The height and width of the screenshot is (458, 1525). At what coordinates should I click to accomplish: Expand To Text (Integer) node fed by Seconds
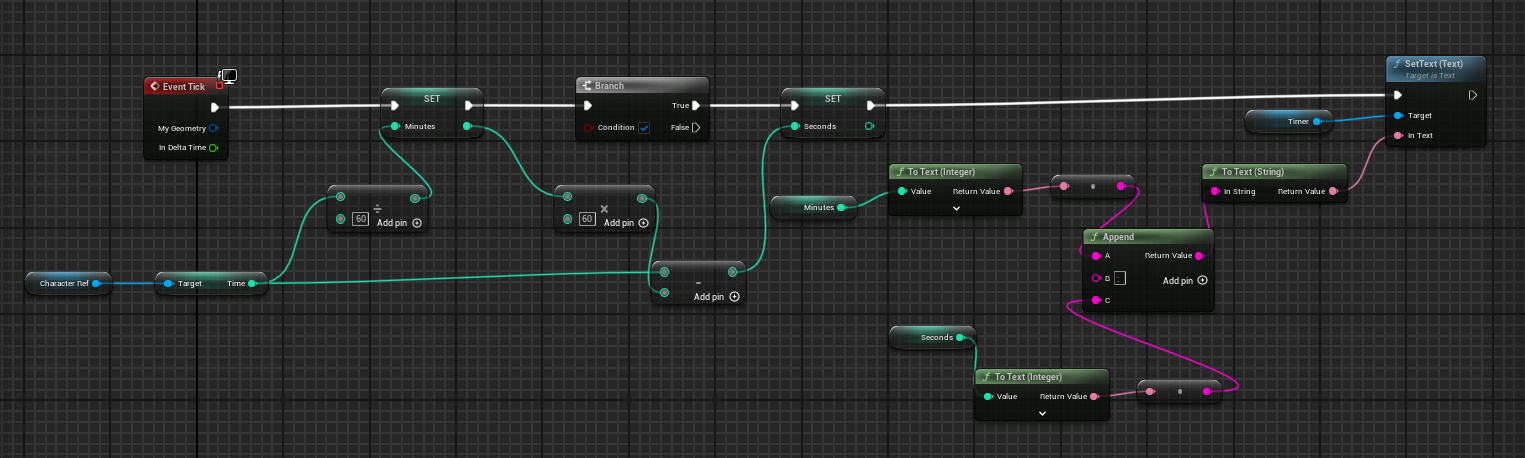tap(1042, 413)
